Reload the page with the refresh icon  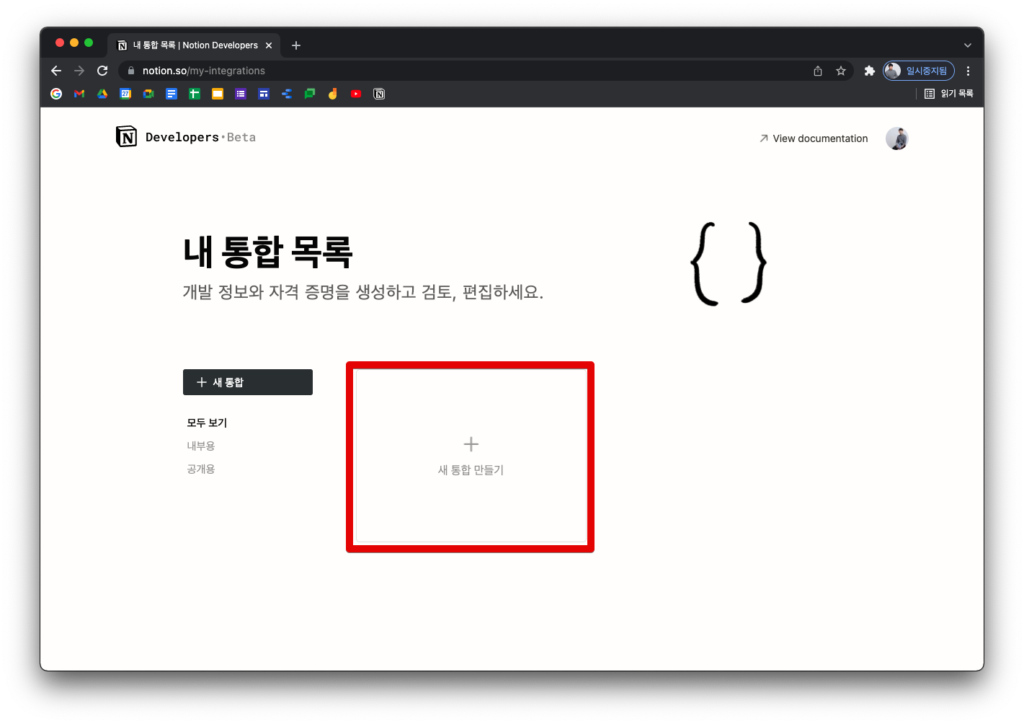click(x=103, y=71)
